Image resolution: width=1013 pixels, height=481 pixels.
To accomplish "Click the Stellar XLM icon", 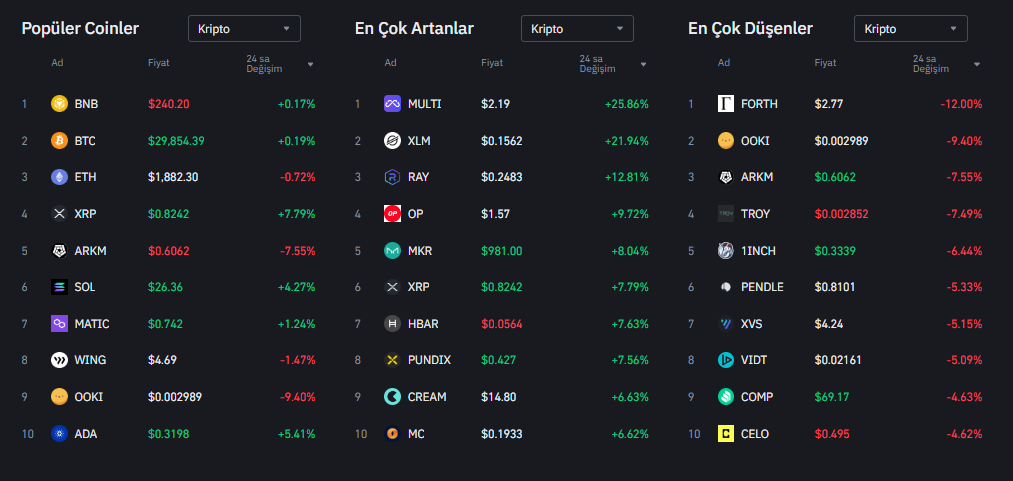I will [392, 140].
